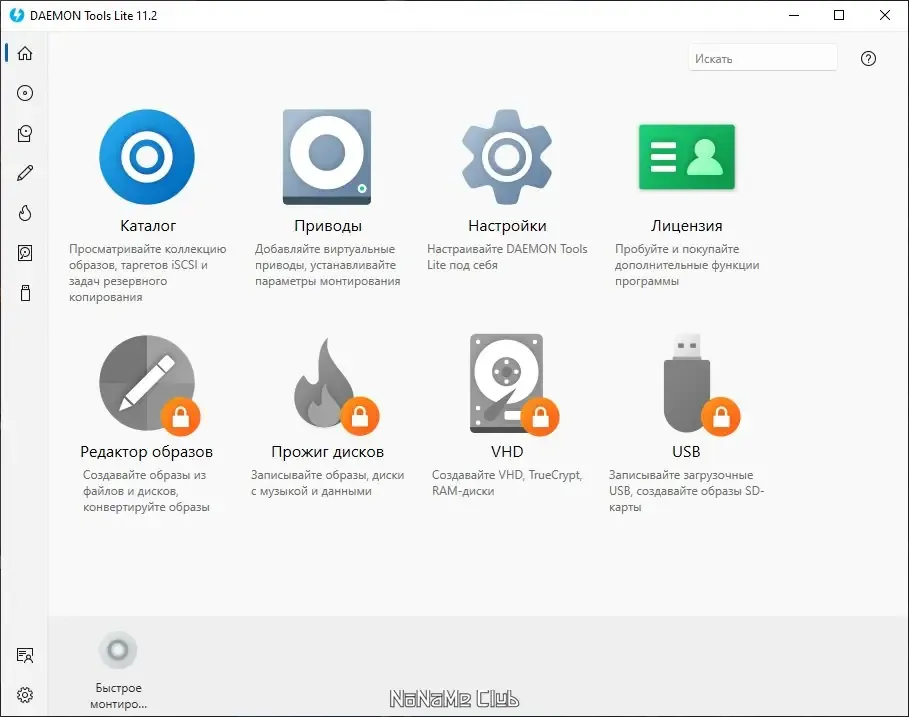This screenshot has width=909, height=717.
Task: Close the DAEMON Tools Lite window
Action: [885, 15]
